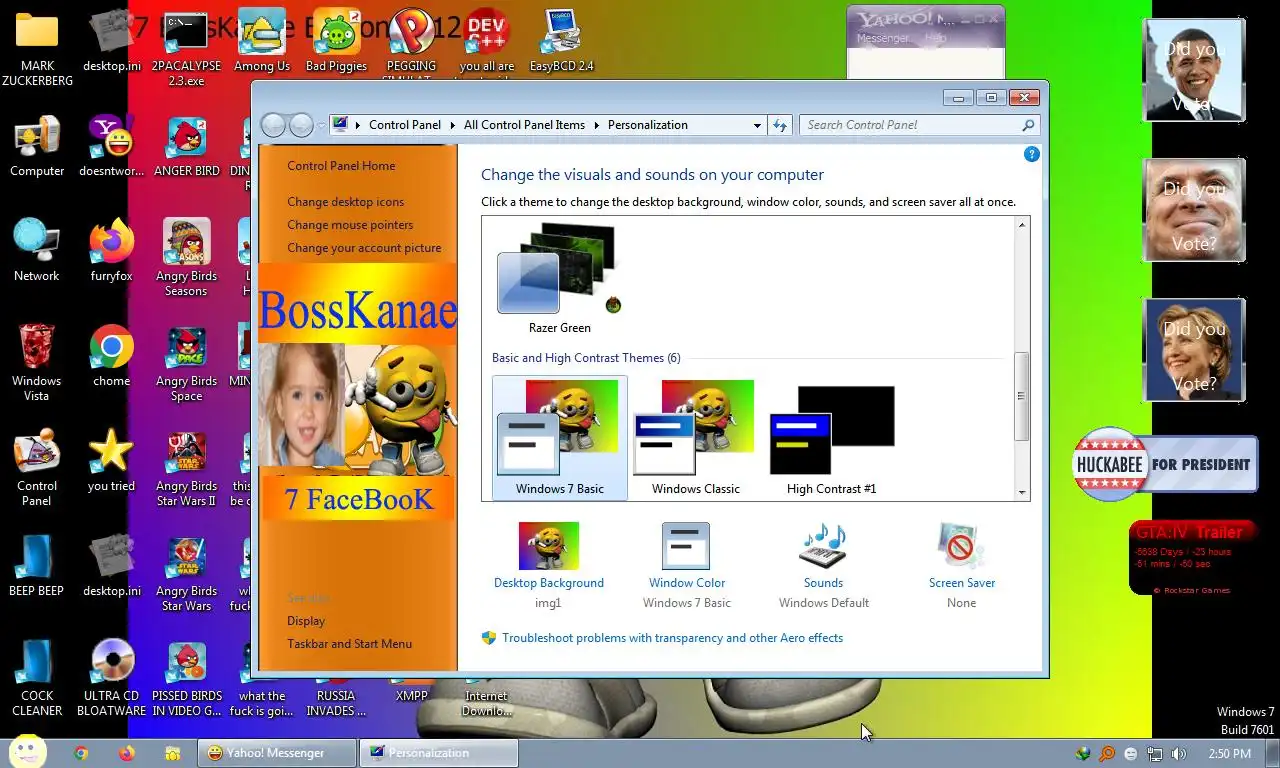Open Angry Birds Star Wars II shortcut
The height and width of the screenshot is (768, 1280).
(x=187, y=469)
